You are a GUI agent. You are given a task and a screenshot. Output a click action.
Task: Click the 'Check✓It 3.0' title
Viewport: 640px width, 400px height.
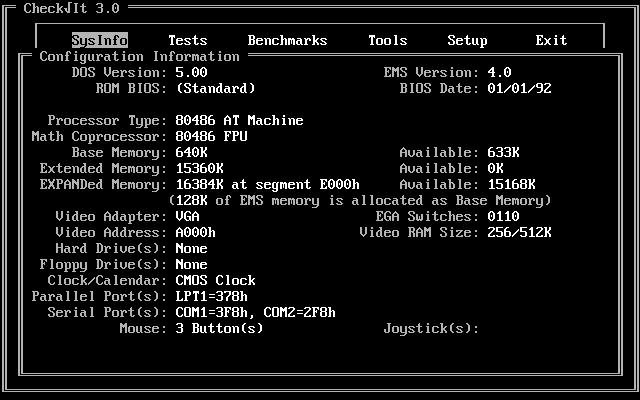coord(71,8)
